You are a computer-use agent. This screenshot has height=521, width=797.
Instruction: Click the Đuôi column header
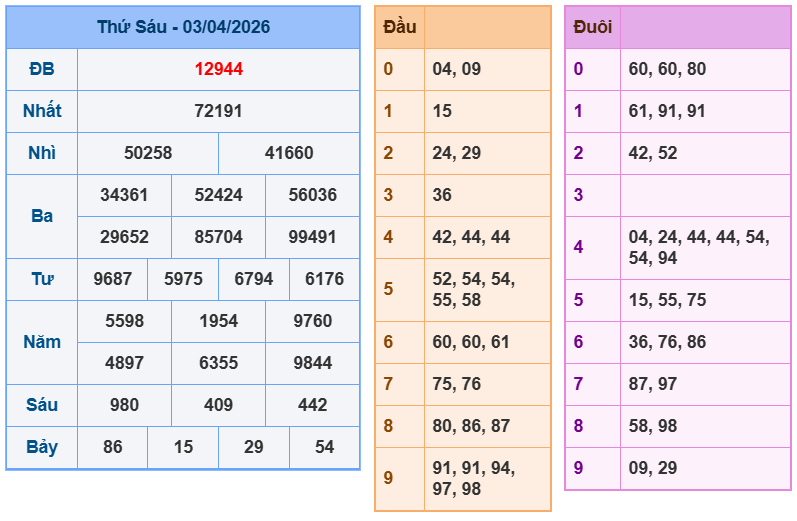pyautogui.click(x=593, y=27)
